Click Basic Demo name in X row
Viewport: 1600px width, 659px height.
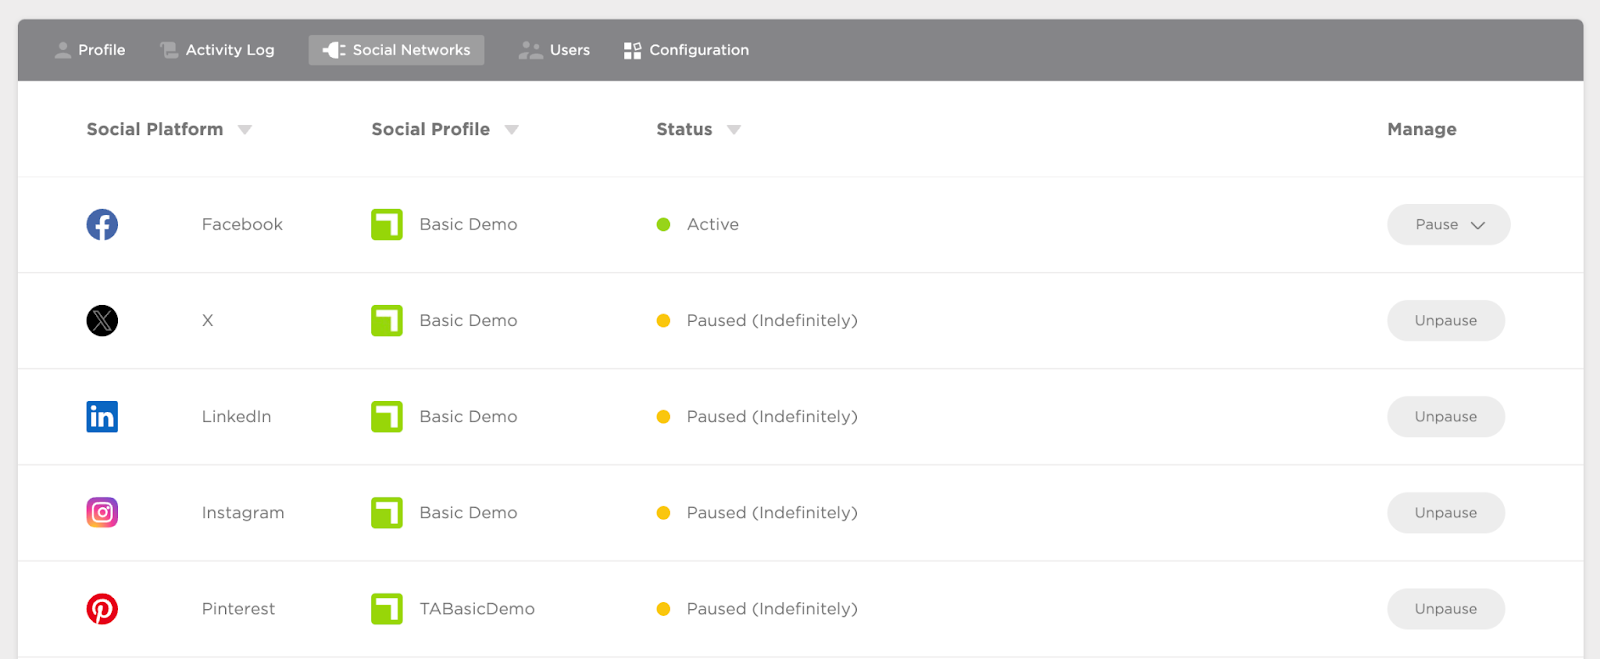(468, 321)
